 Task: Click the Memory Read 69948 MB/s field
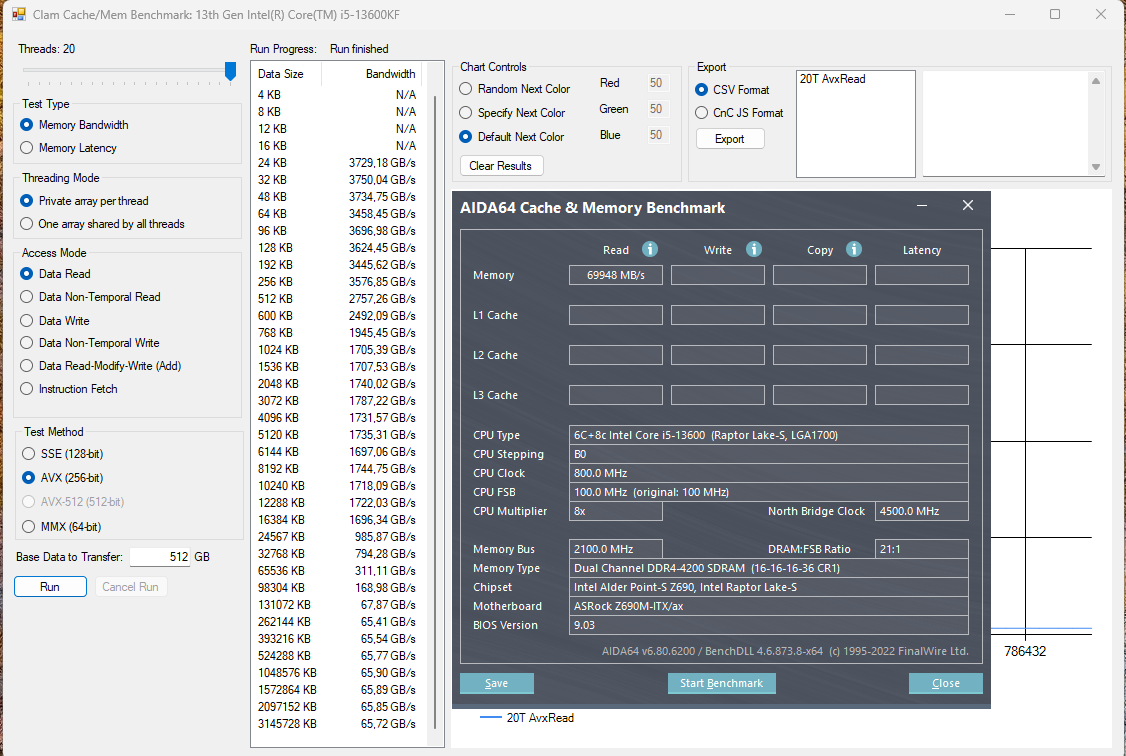click(x=615, y=275)
